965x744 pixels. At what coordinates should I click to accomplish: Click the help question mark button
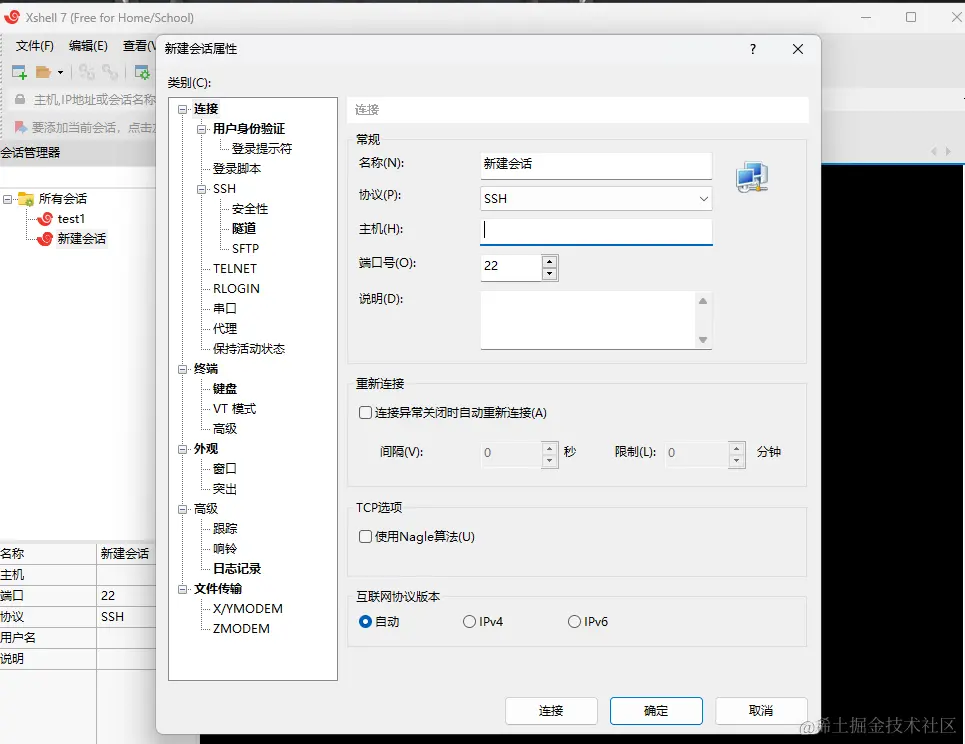point(753,49)
